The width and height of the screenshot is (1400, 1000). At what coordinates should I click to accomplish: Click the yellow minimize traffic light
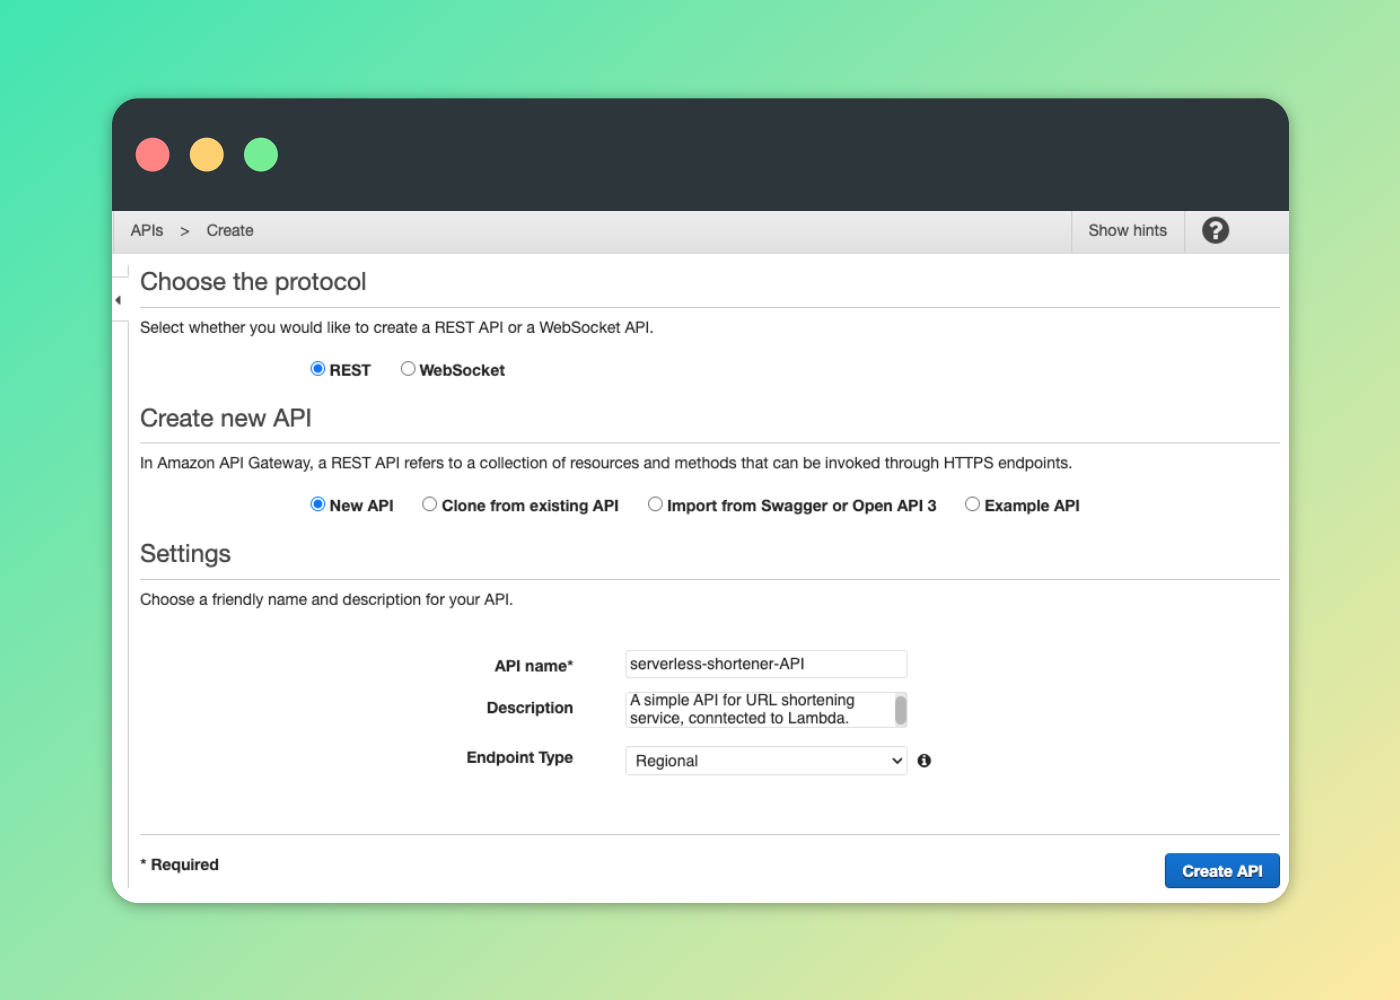coord(206,154)
